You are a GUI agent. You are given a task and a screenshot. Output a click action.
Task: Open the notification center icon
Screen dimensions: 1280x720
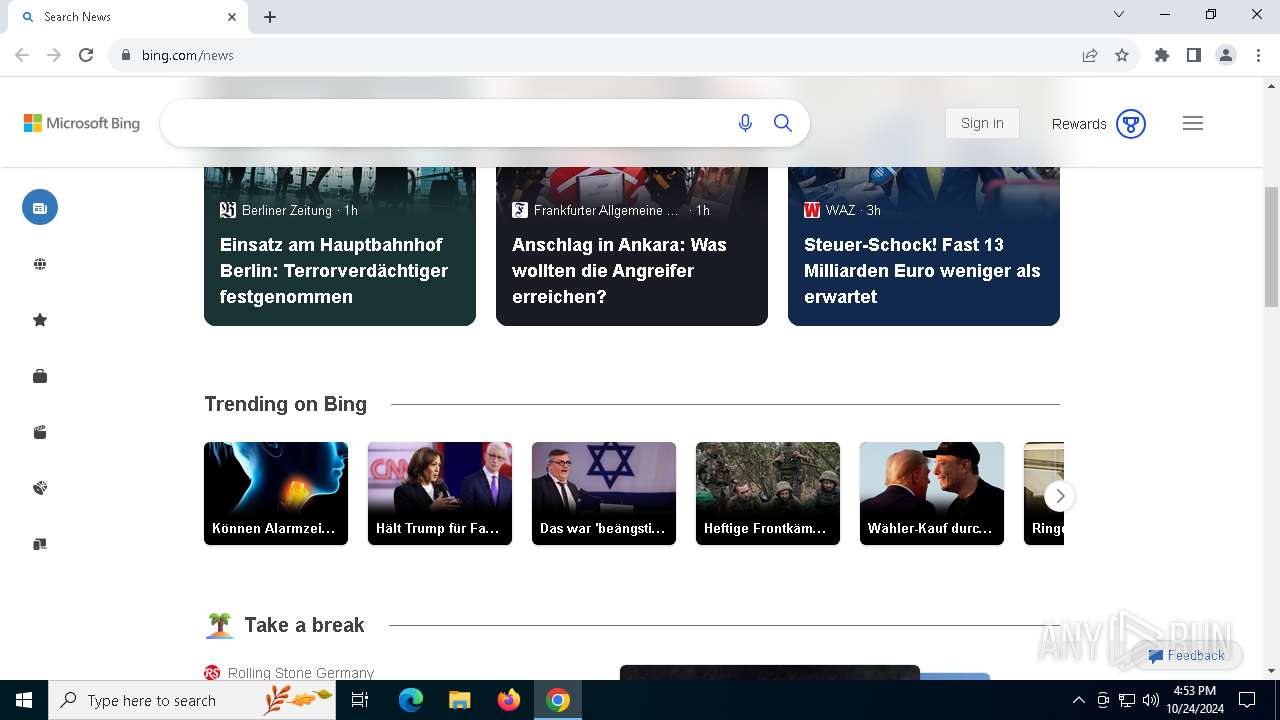coord(1247,700)
